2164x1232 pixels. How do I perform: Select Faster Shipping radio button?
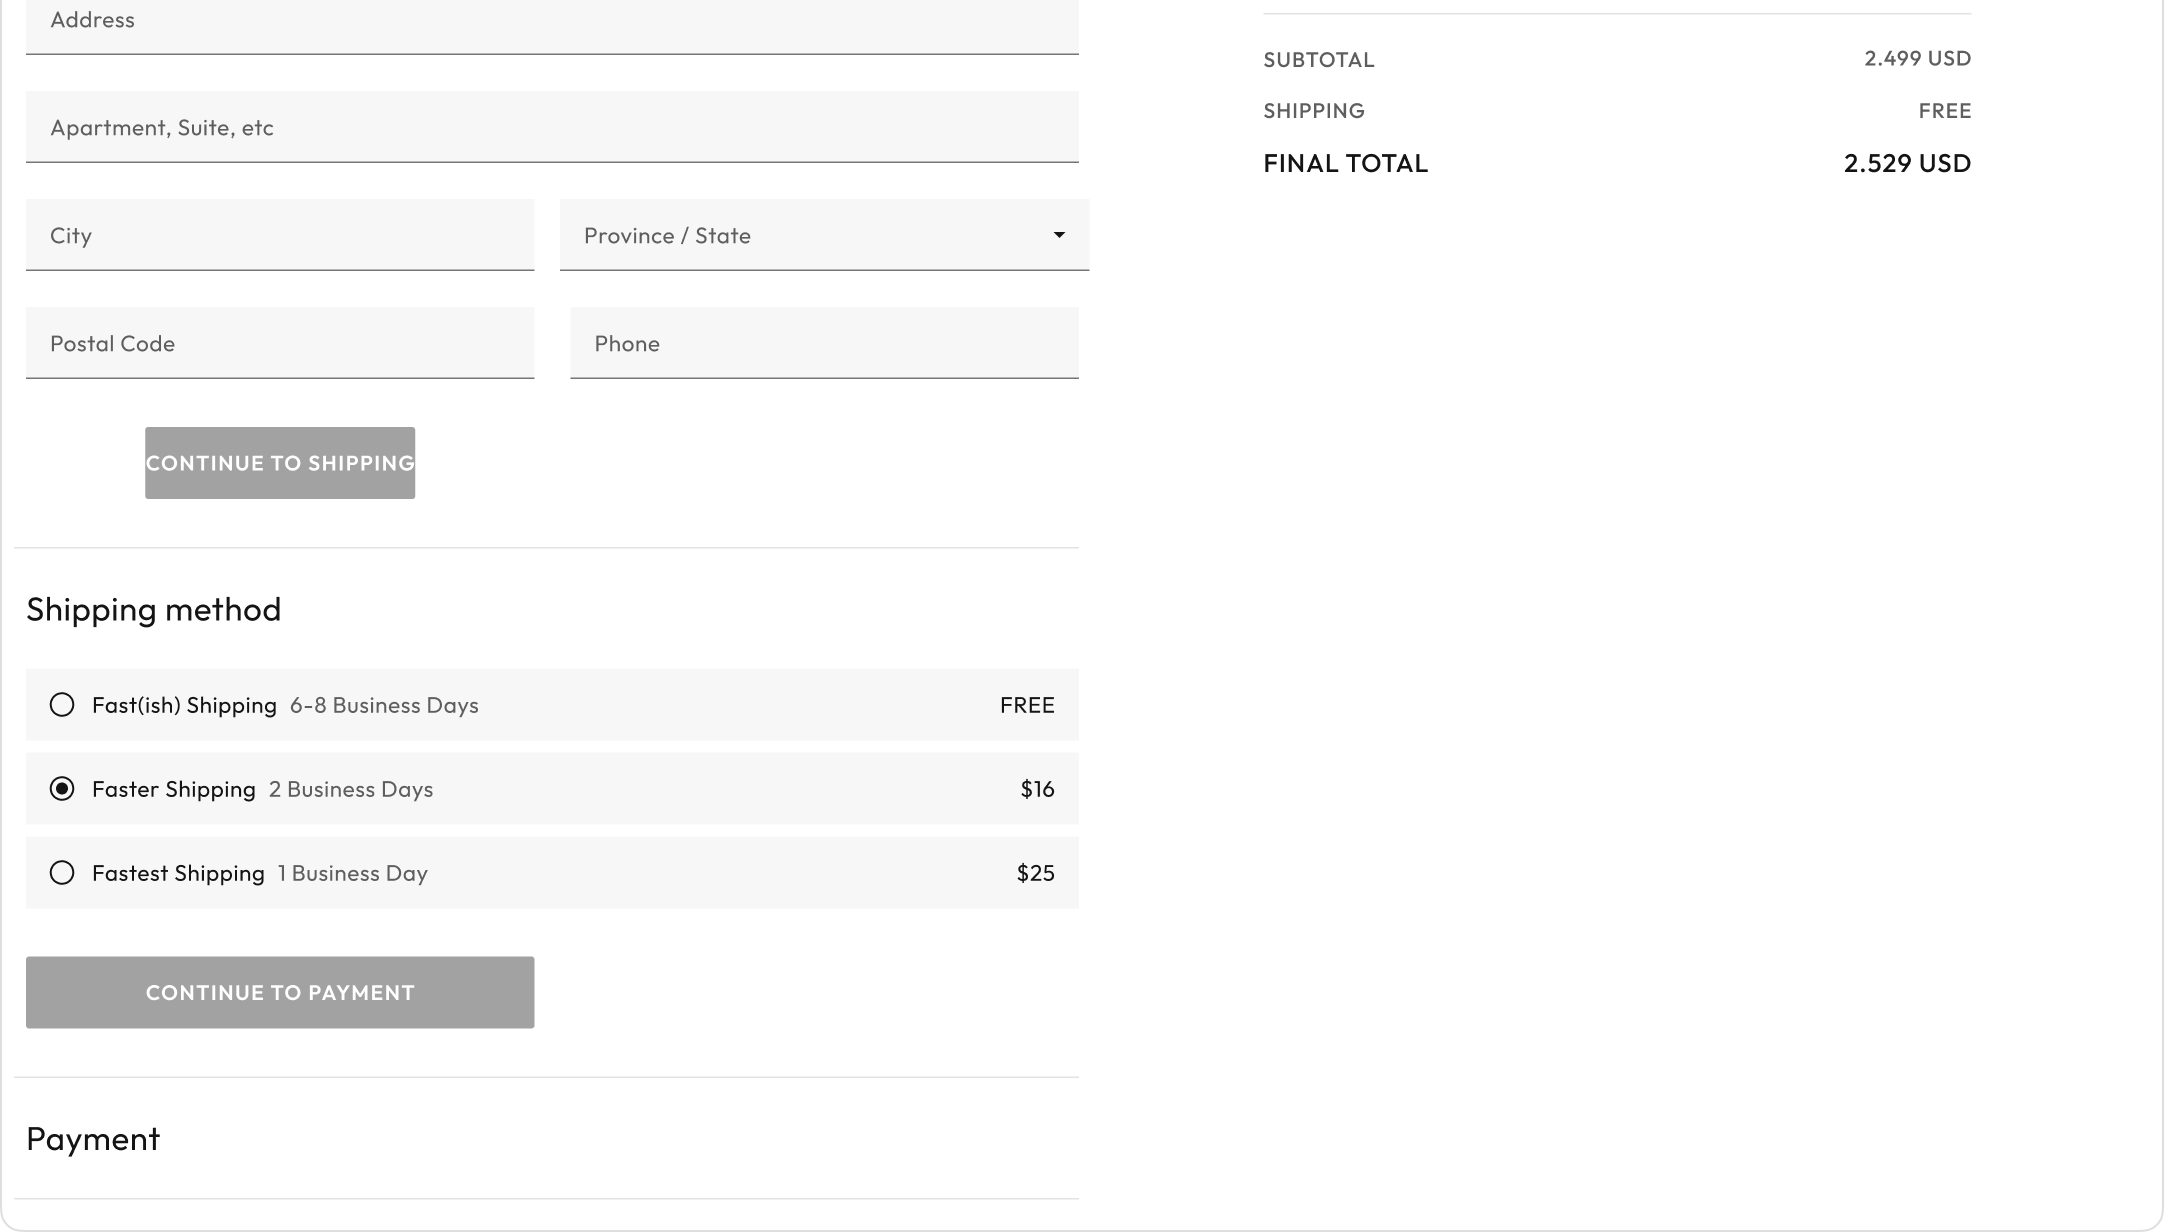click(62, 789)
